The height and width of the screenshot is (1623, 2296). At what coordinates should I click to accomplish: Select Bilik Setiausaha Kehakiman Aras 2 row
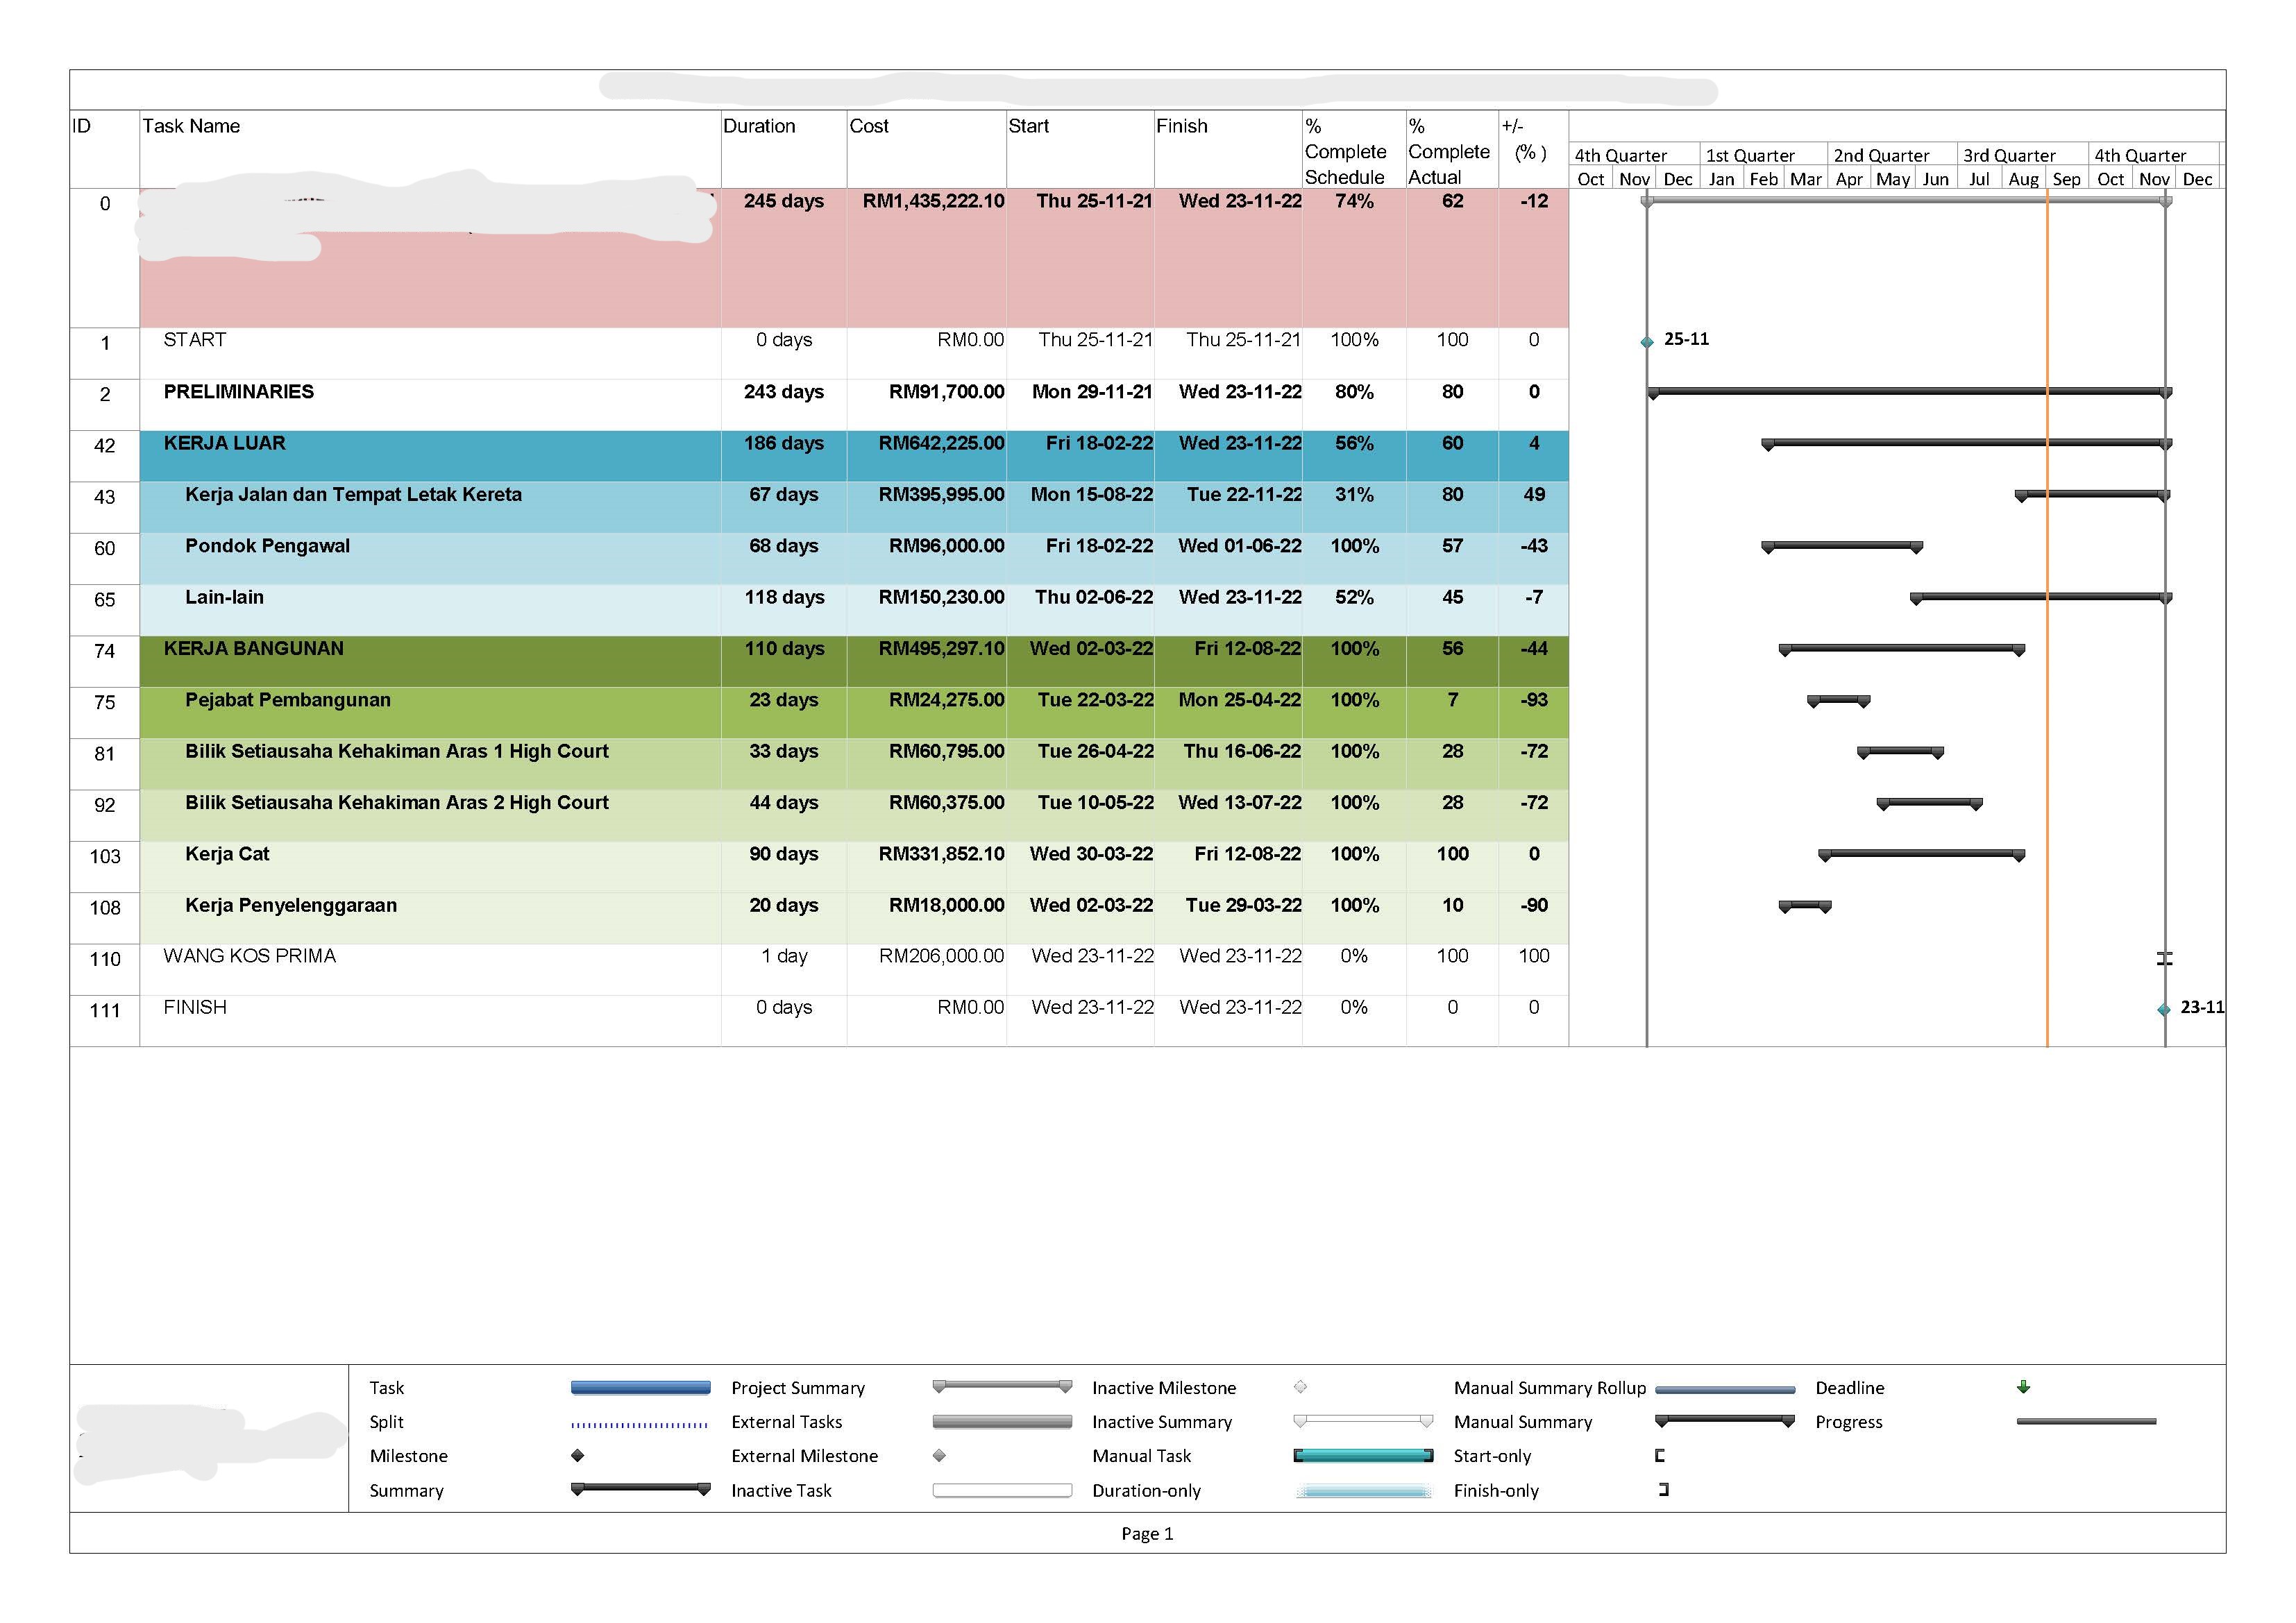click(819, 815)
